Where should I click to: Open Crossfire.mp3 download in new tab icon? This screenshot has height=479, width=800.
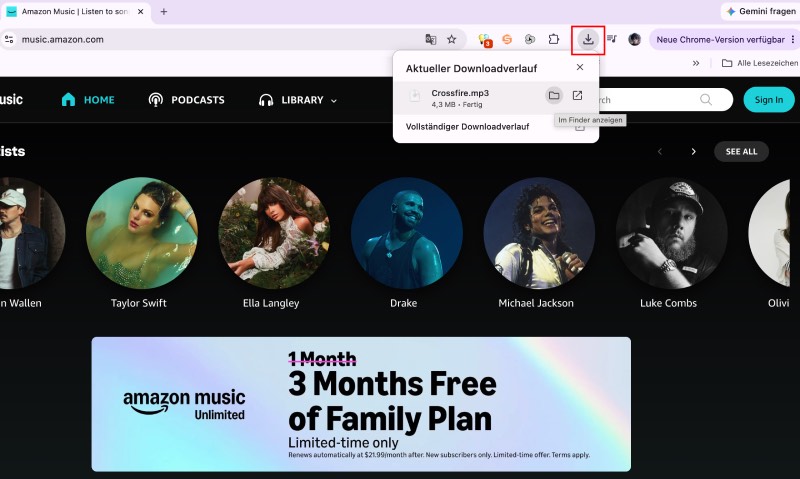pyautogui.click(x=577, y=95)
